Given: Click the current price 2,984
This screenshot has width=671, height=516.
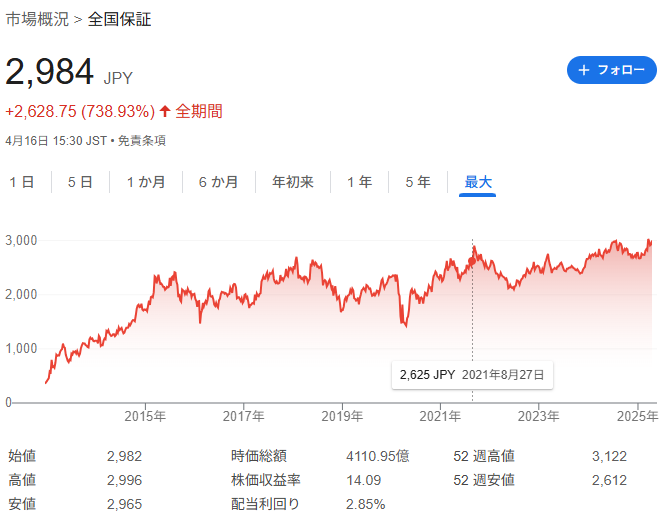Looking at the screenshot, I should 49,71.
